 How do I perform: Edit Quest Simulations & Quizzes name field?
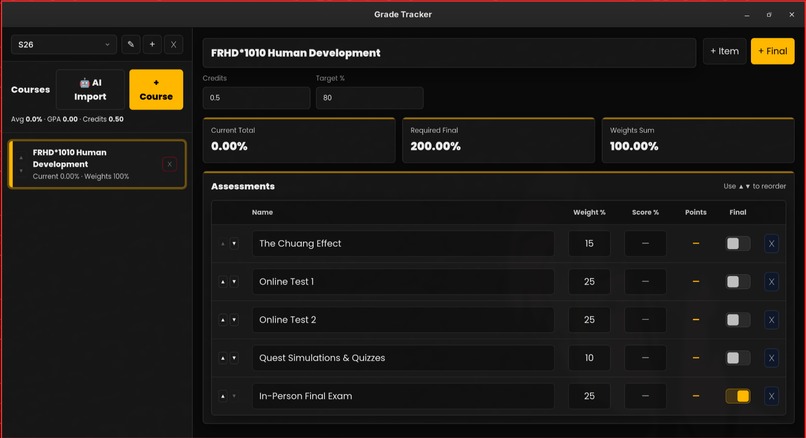click(x=403, y=358)
